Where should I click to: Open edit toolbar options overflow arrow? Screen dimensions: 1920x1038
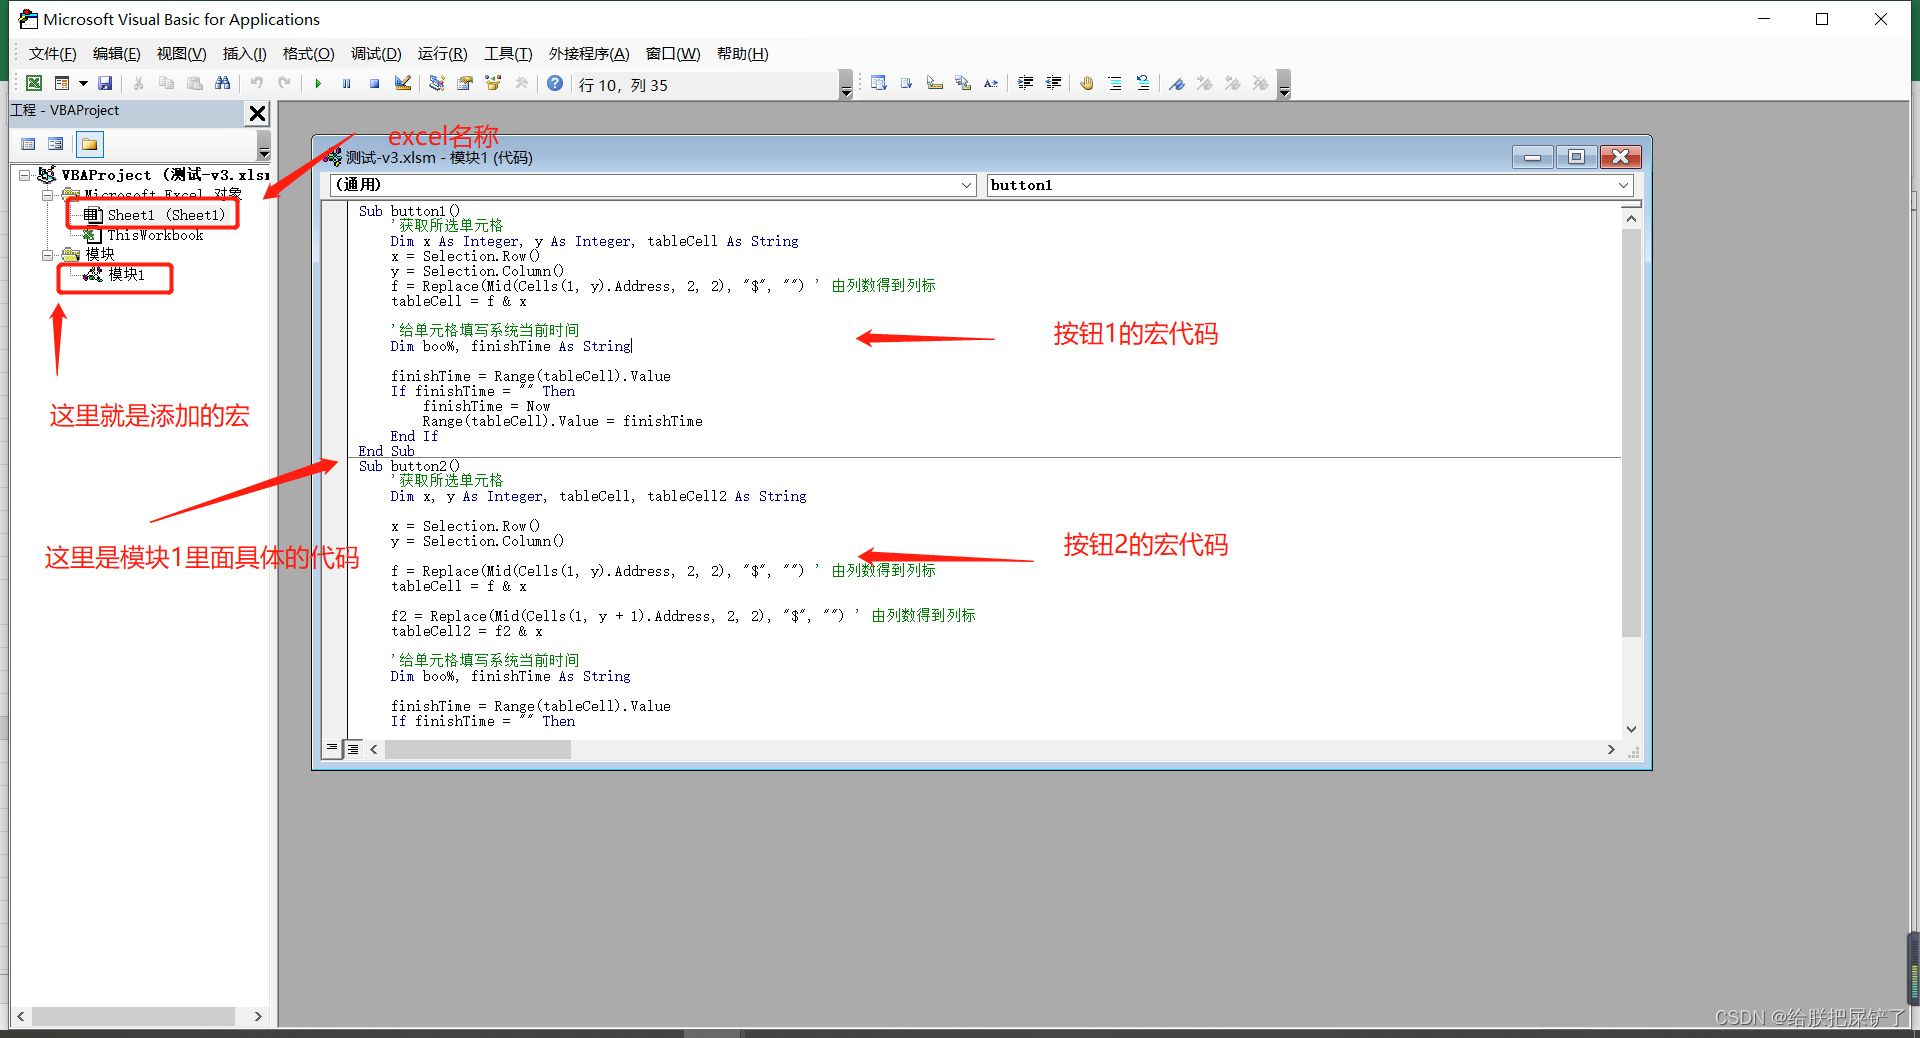pyautogui.click(x=1284, y=85)
